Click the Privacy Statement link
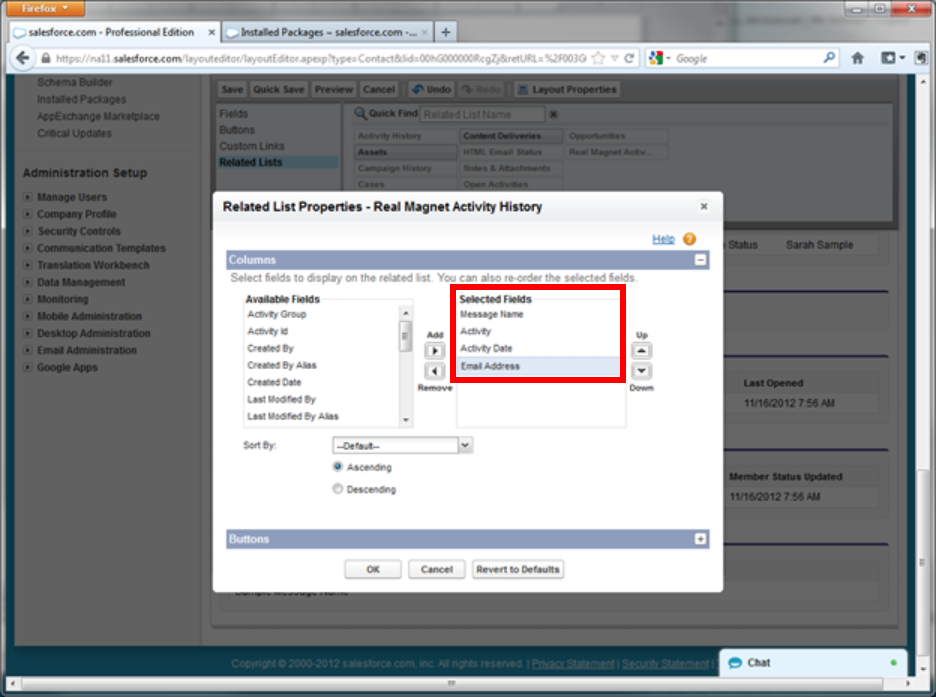936x697 pixels. (x=573, y=664)
